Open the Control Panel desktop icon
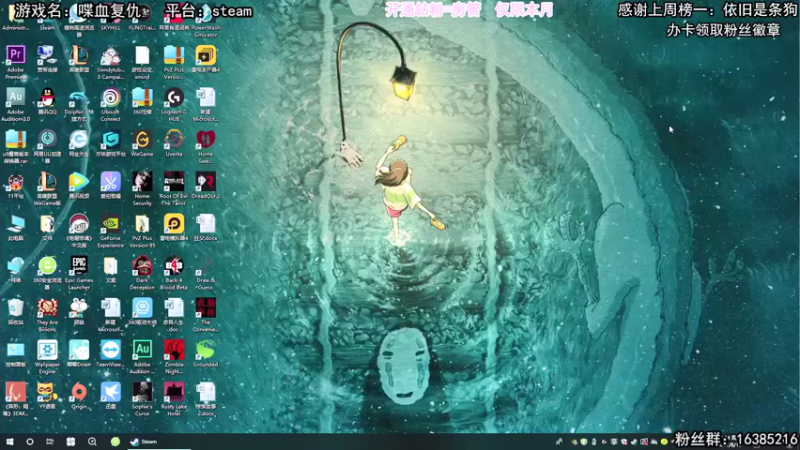Screen dimensions: 800x450 [x=15, y=356]
